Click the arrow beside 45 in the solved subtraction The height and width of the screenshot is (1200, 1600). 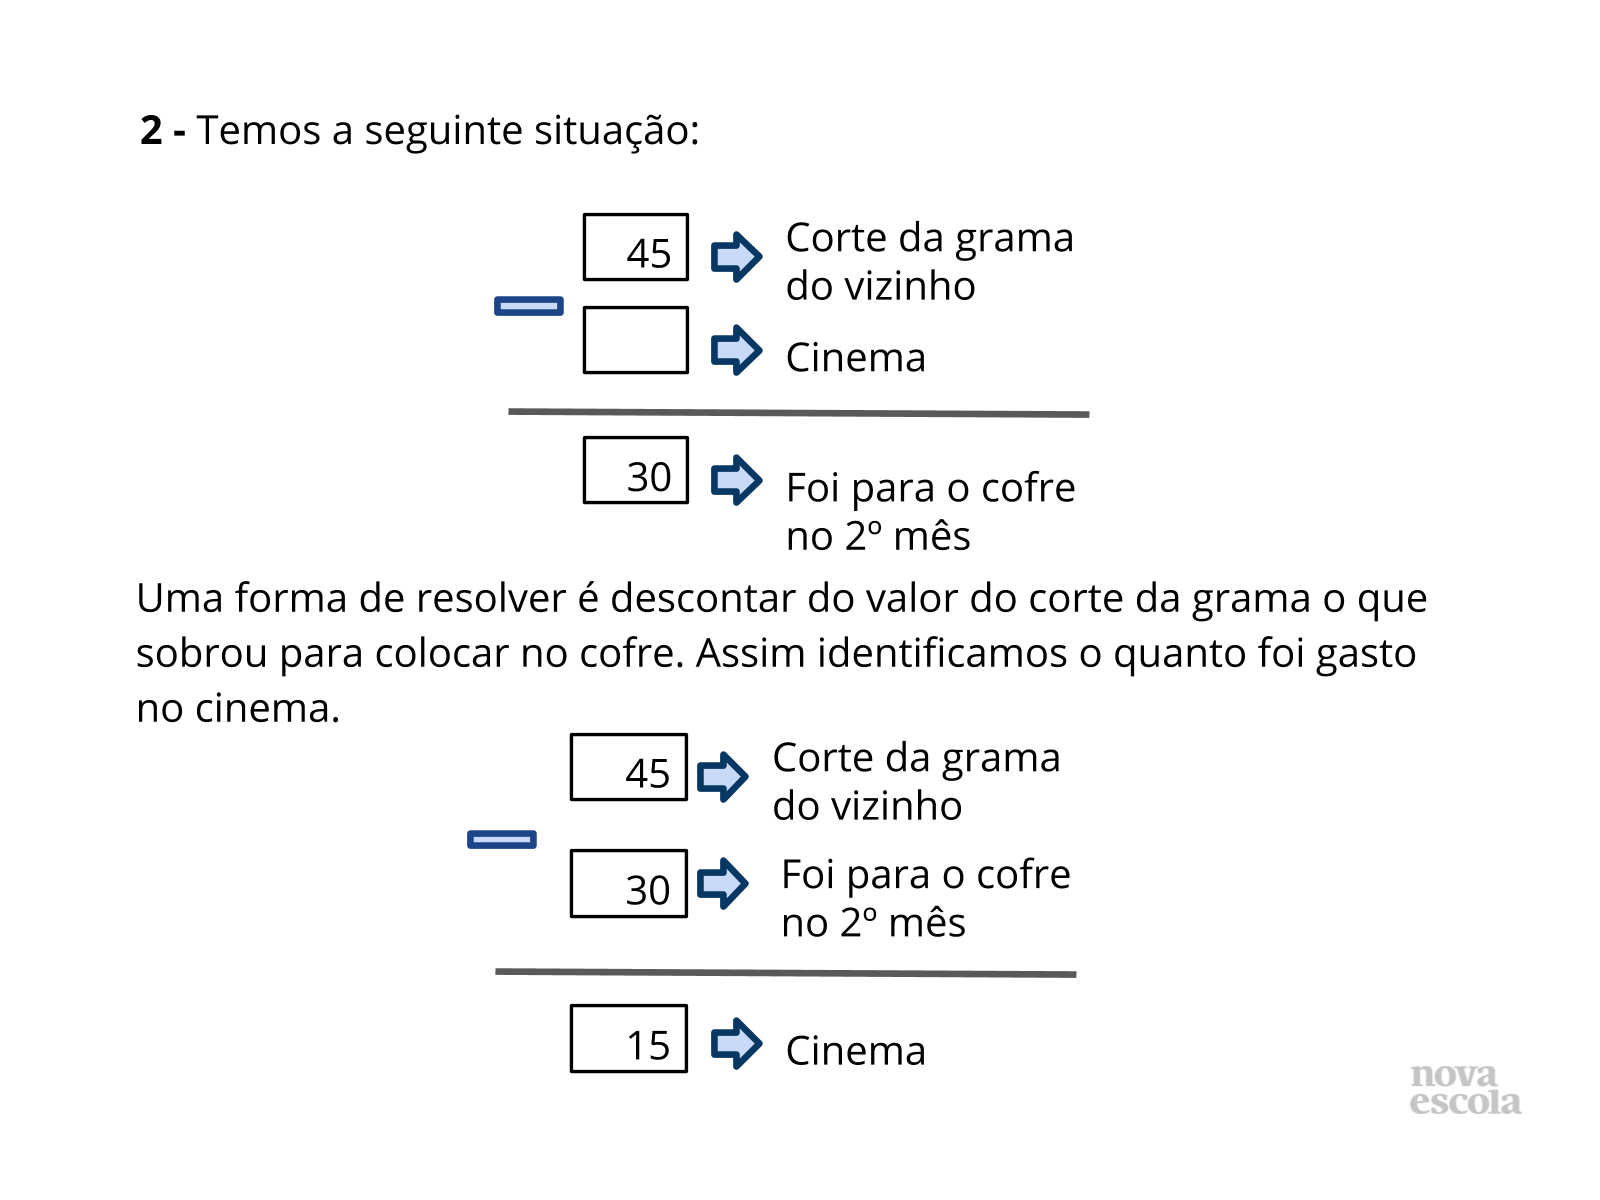point(722,777)
